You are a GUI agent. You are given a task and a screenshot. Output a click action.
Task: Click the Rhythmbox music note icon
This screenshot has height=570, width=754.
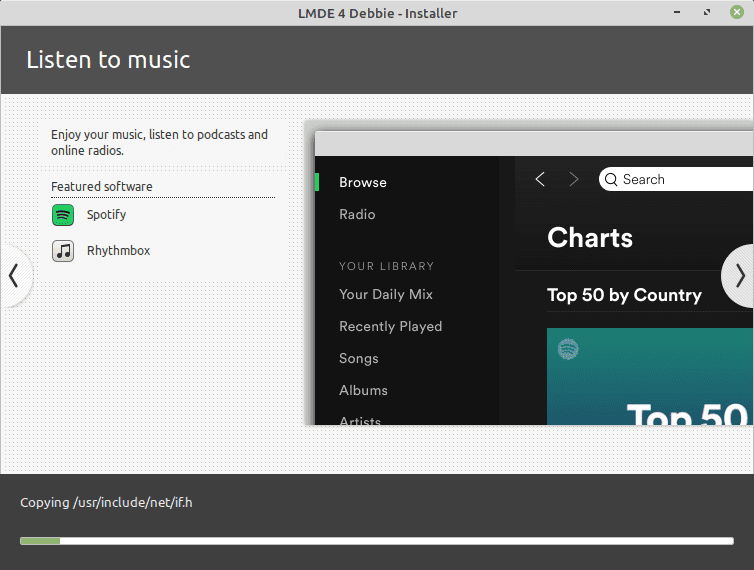coord(63,251)
